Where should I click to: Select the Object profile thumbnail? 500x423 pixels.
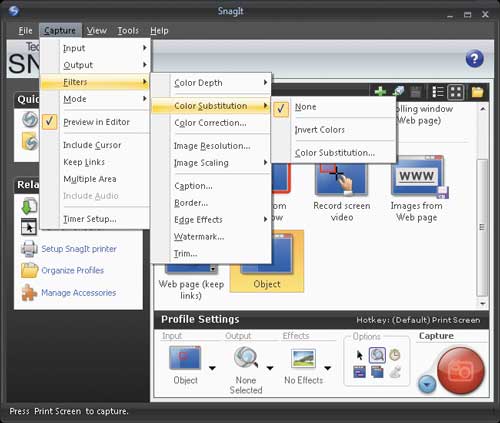(267, 261)
